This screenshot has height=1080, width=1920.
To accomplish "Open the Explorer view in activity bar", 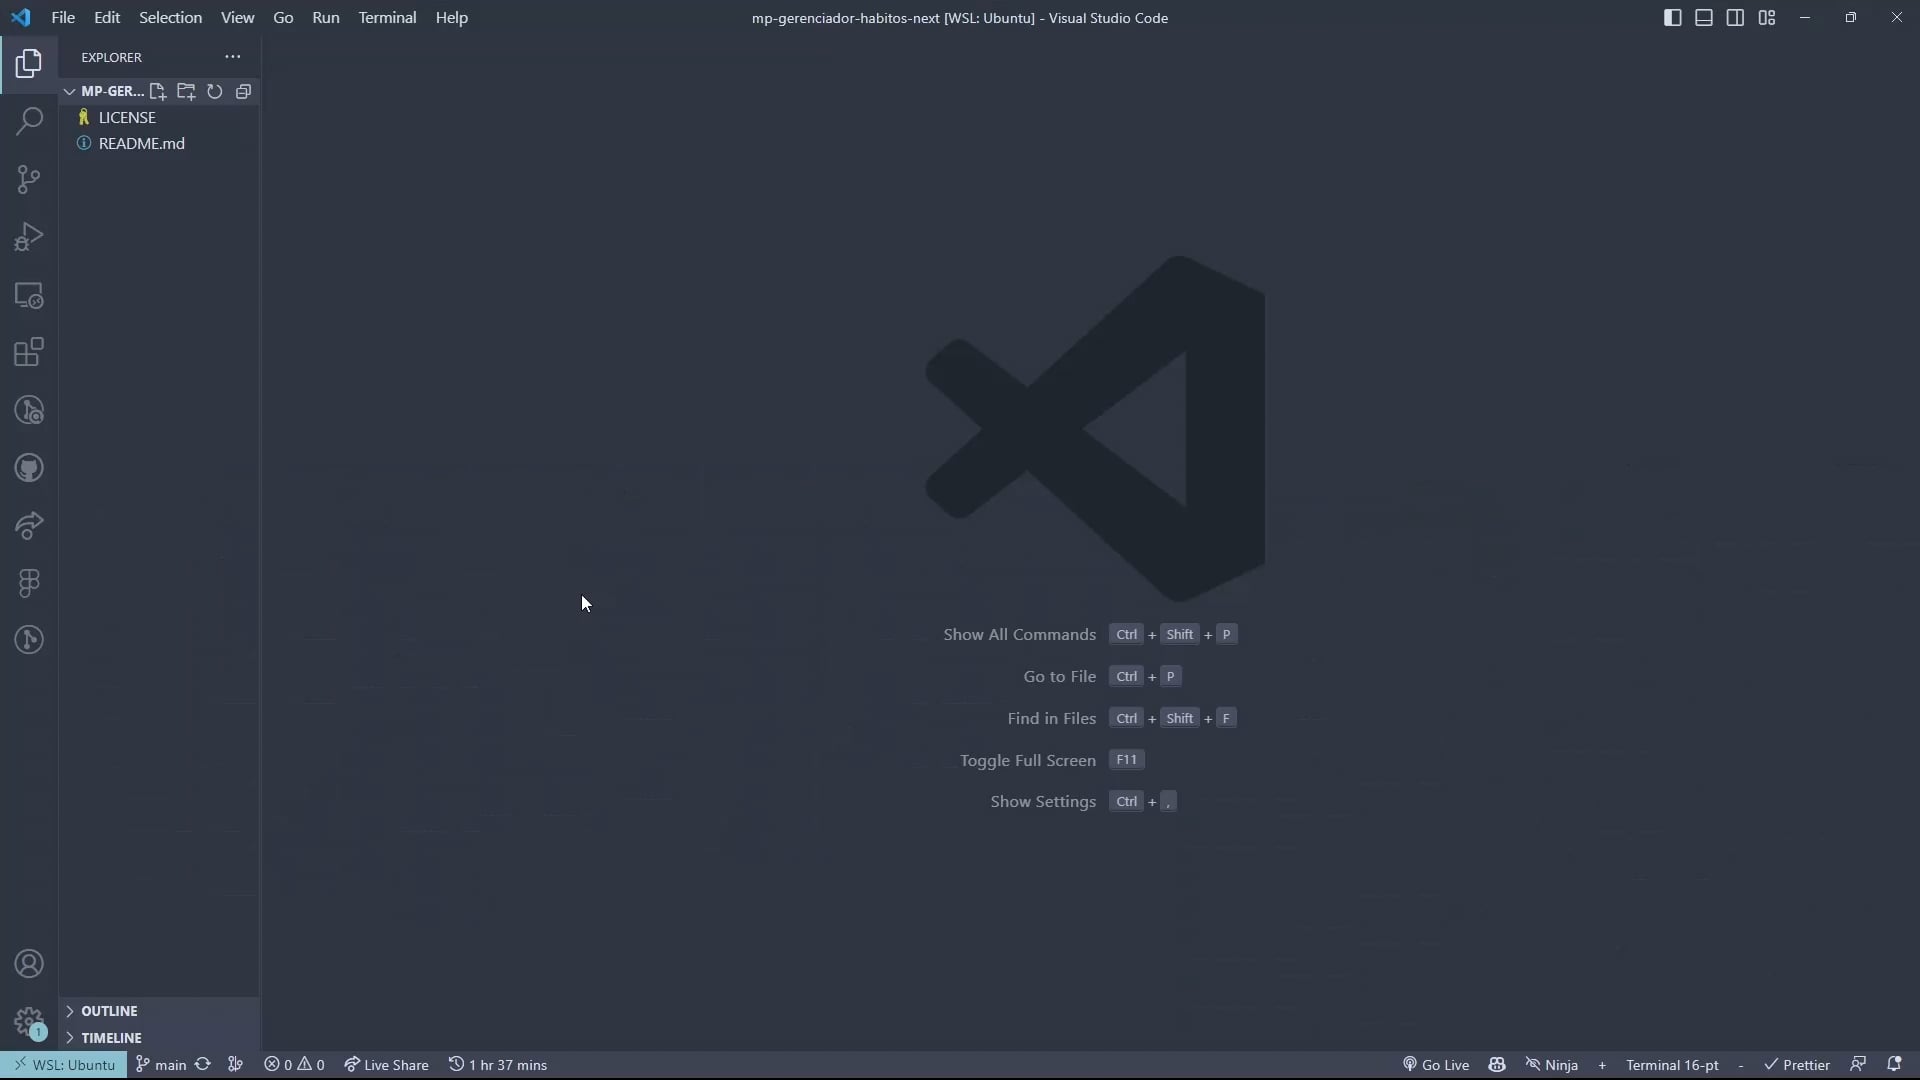I will (x=29, y=64).
